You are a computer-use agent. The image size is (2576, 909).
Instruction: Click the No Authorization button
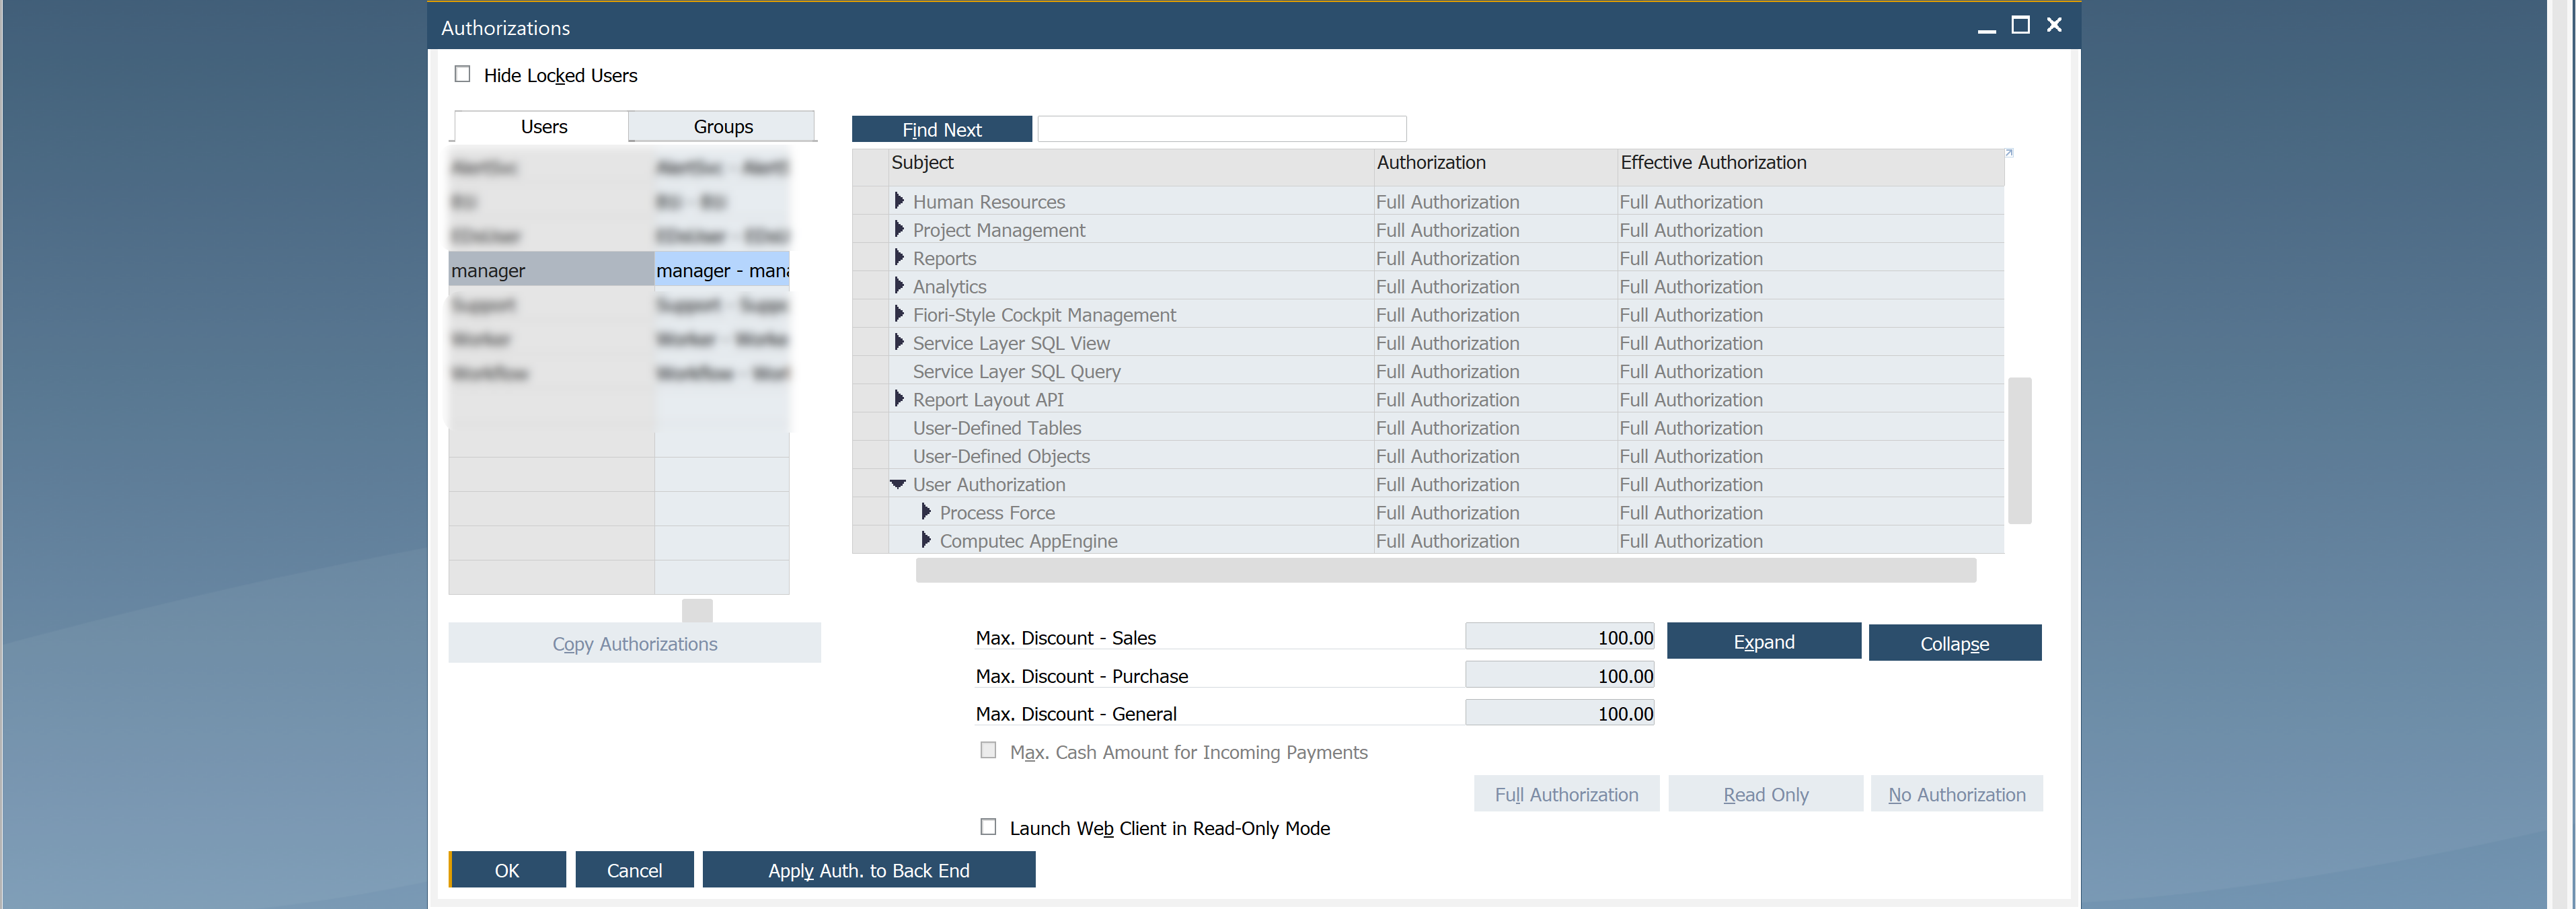click(1956, 794)
